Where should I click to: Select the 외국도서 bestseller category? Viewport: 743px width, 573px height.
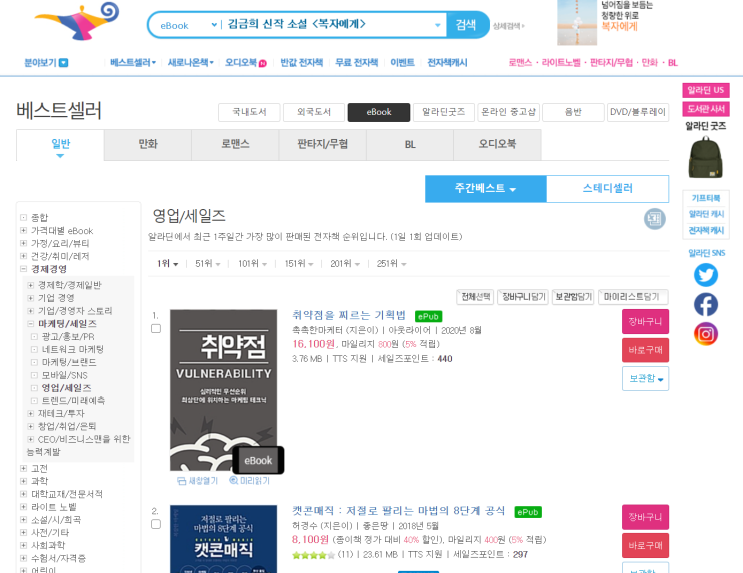click(314, 112)
